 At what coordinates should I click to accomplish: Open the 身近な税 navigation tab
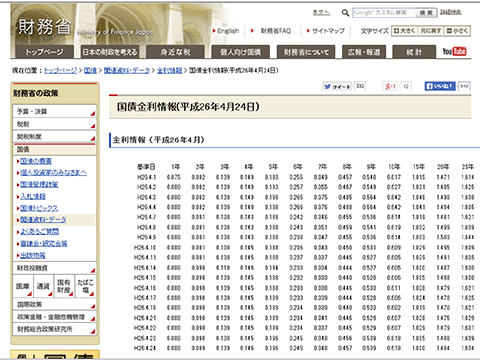(x=175, y=52)
